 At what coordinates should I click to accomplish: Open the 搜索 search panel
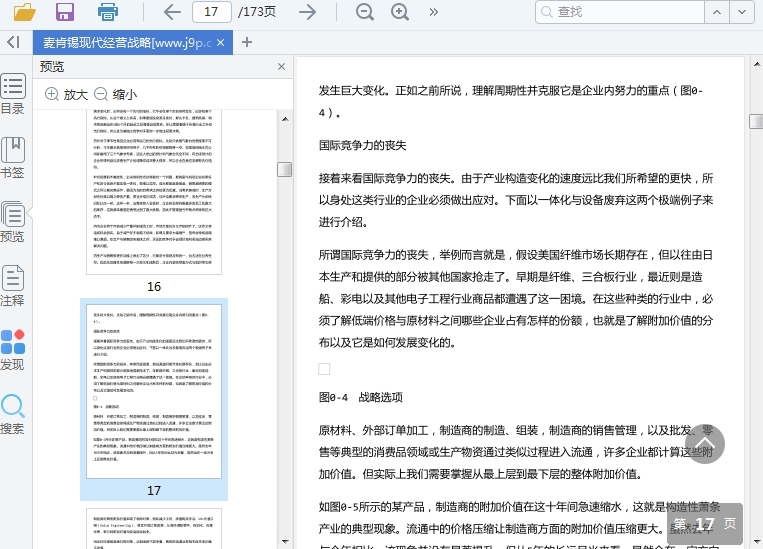pos(13,414)
